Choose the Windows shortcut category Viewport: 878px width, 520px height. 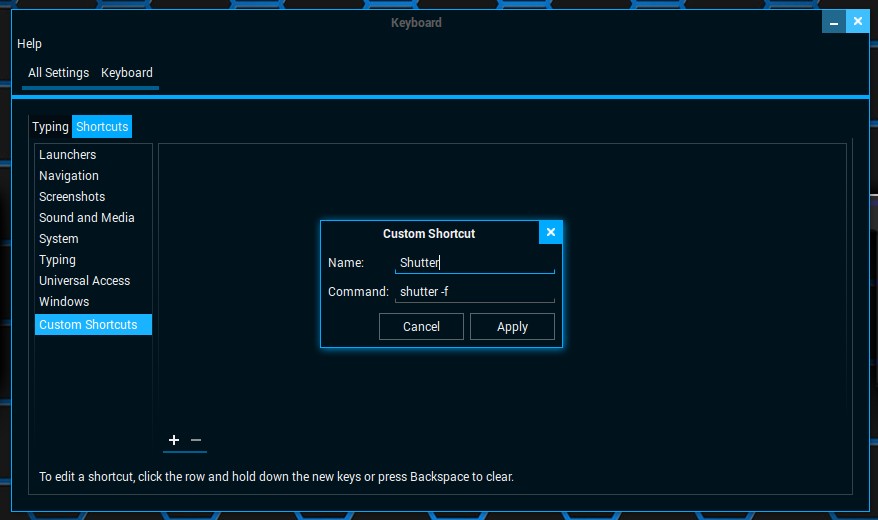pos(64,302)
